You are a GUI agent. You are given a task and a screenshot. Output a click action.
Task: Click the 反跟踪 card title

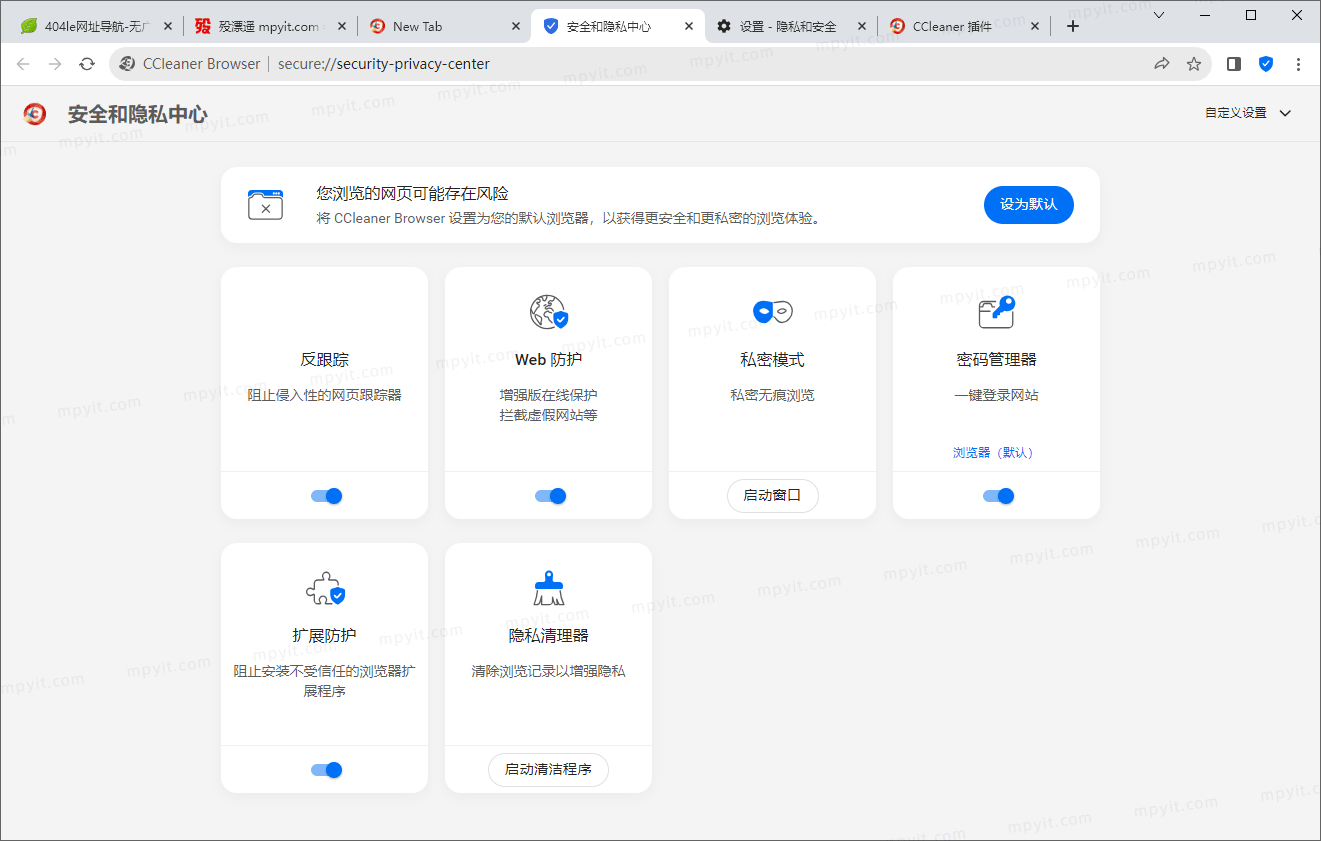324,360
